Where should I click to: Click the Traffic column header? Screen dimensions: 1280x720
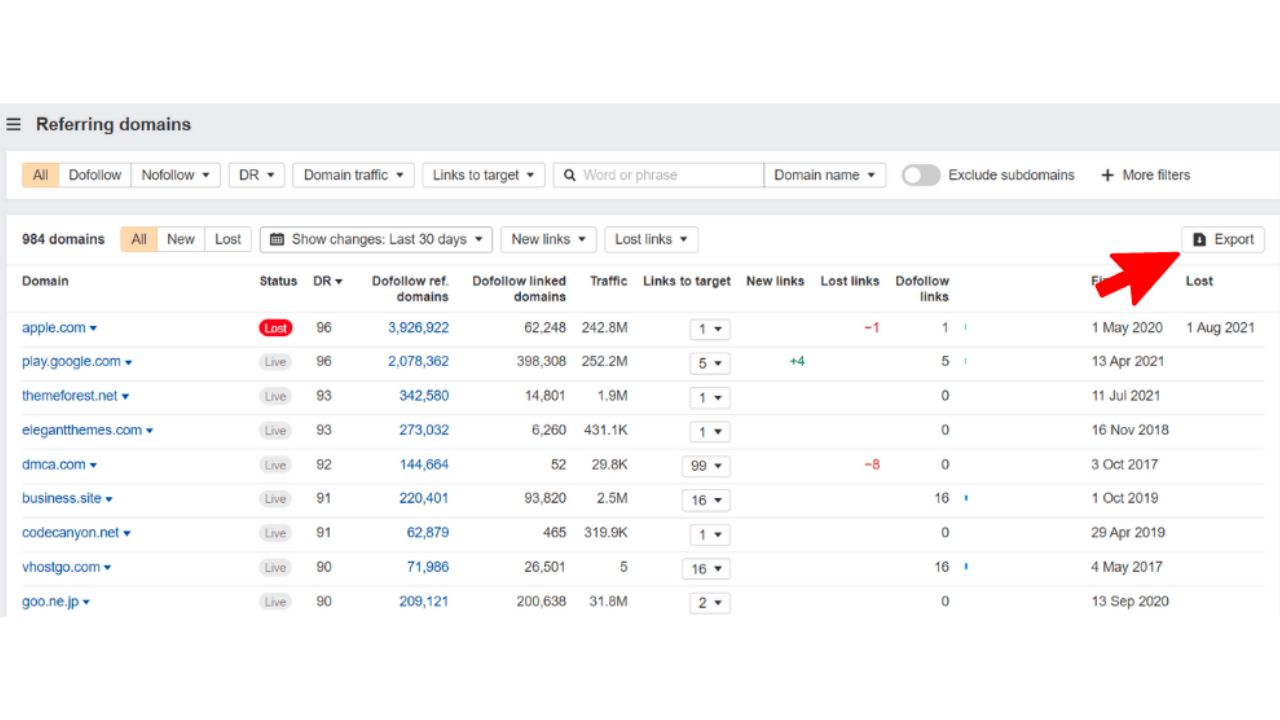click(608, 281)
